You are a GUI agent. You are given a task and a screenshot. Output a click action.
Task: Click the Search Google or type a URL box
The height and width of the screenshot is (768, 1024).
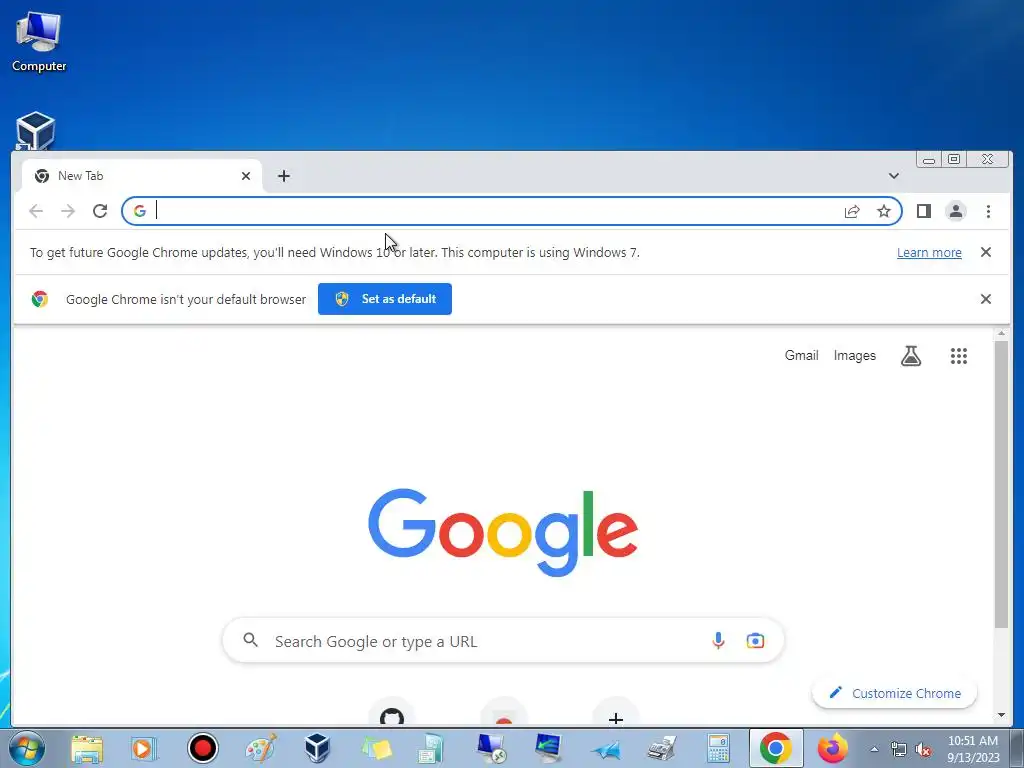tap(503, 641)
